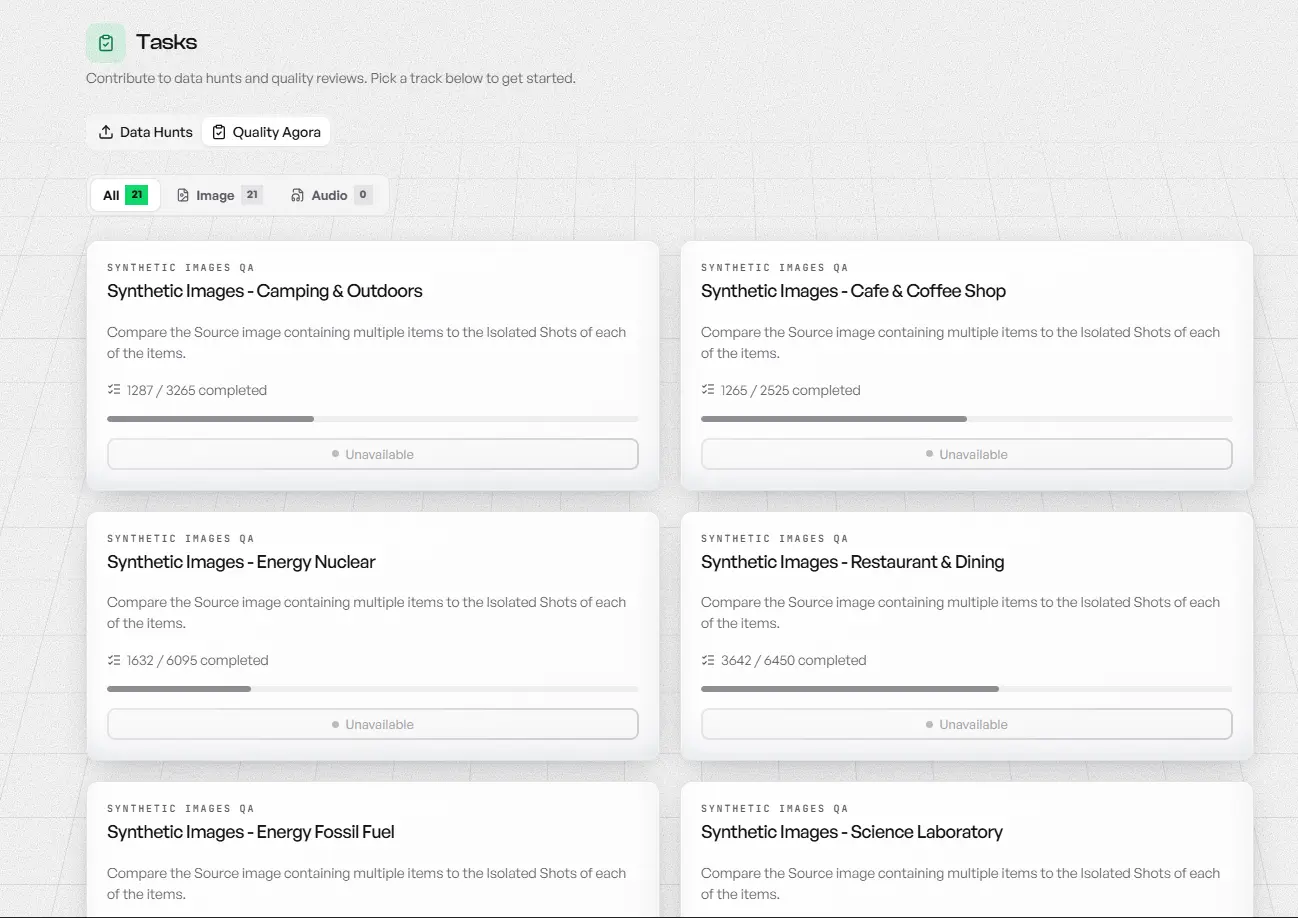This screenshot has width=1298, height=918.
Task: Click the Cafe & Coffee Shop progress bar
Action: coord(967,419)
